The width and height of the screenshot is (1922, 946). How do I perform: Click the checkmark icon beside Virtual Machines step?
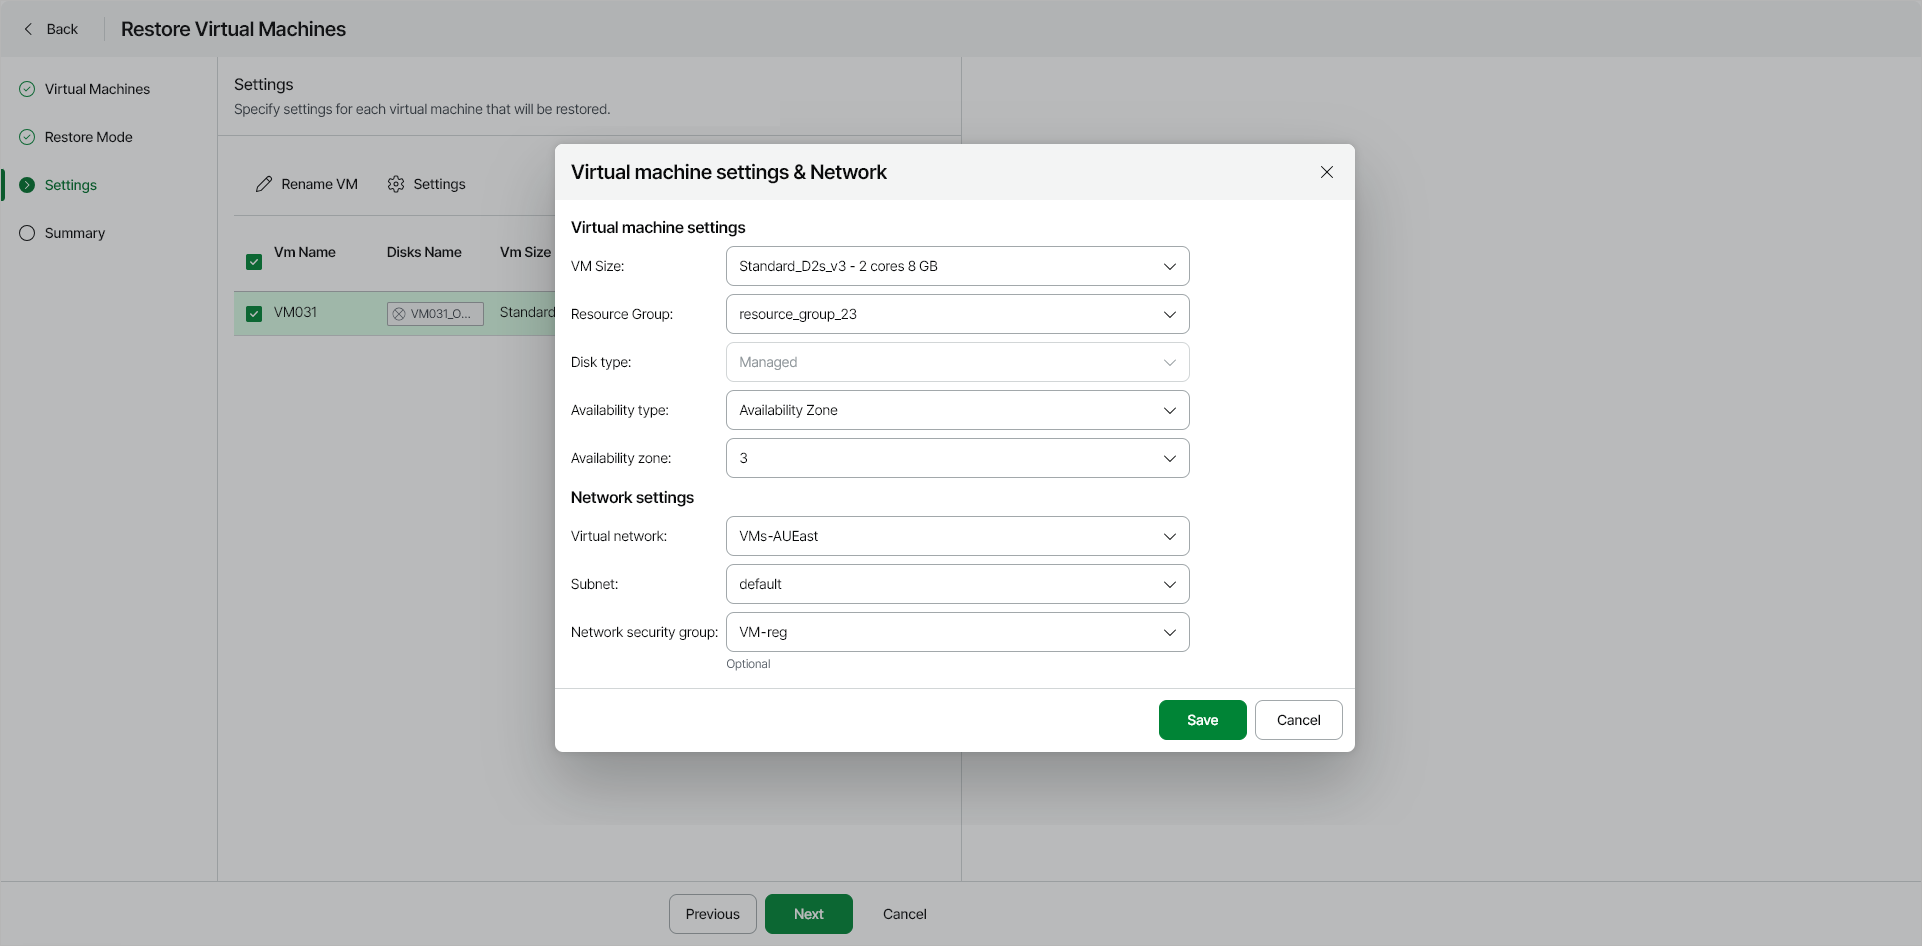coord(26,88)
